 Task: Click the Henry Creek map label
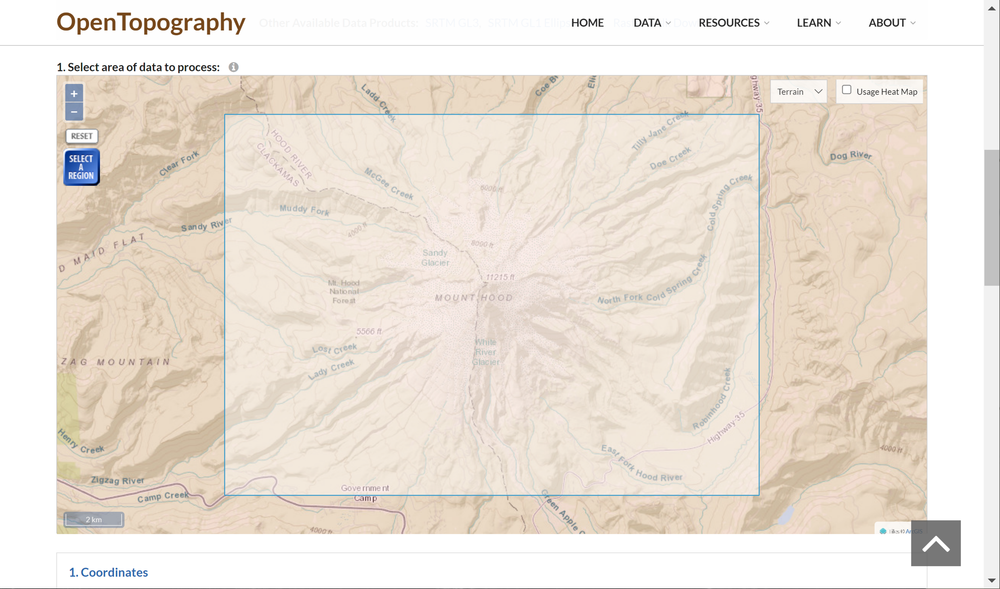pyautogui.click(x=81, y=441)
